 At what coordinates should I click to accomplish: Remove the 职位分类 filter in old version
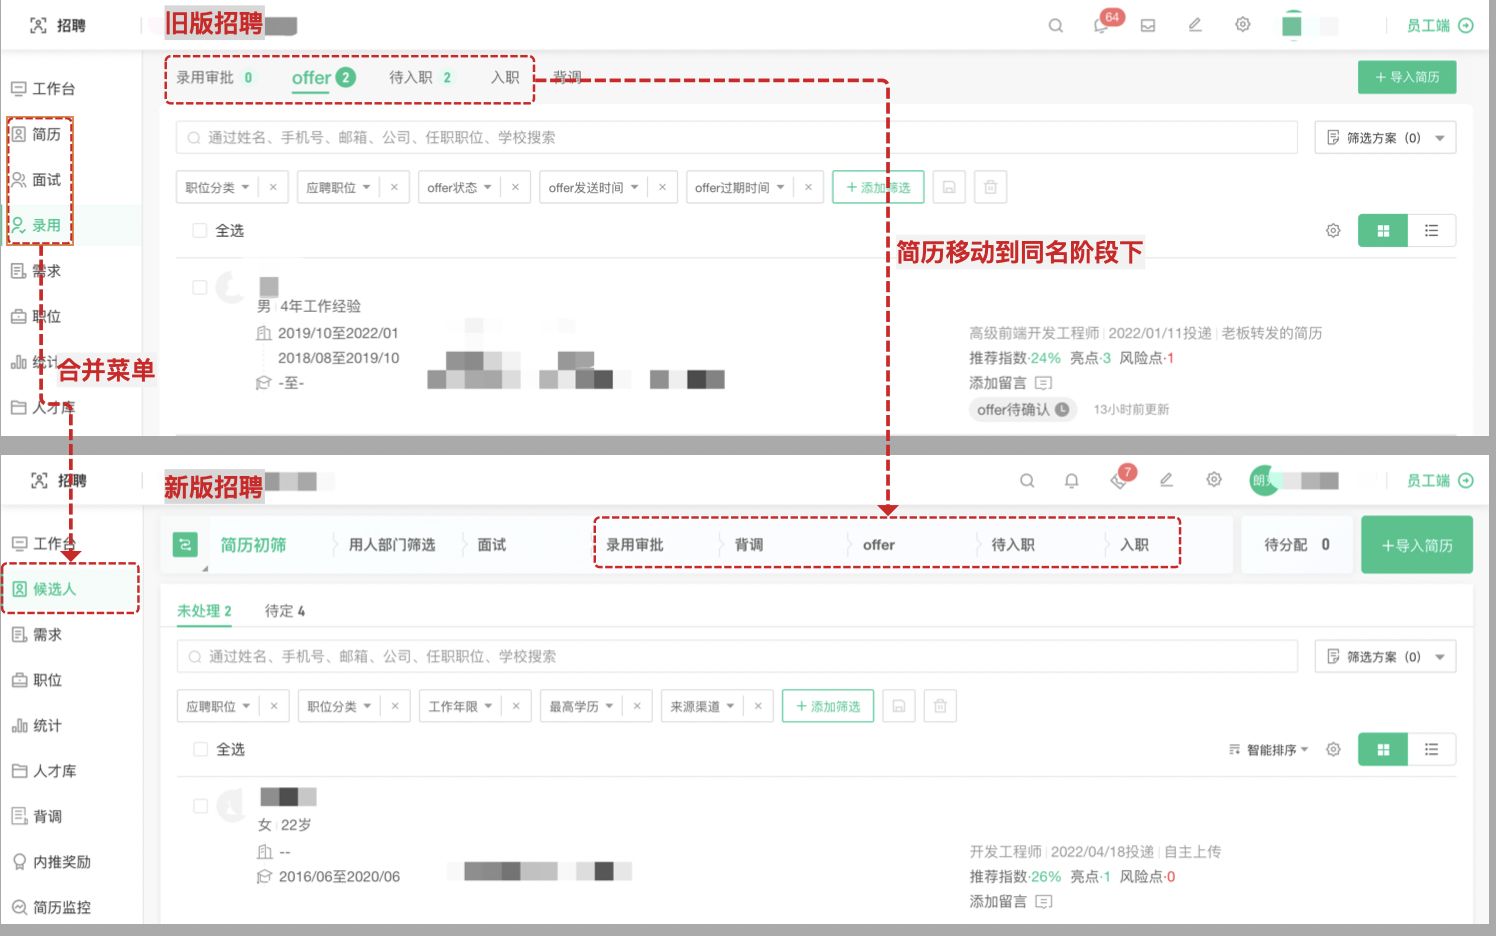point(273,187)
